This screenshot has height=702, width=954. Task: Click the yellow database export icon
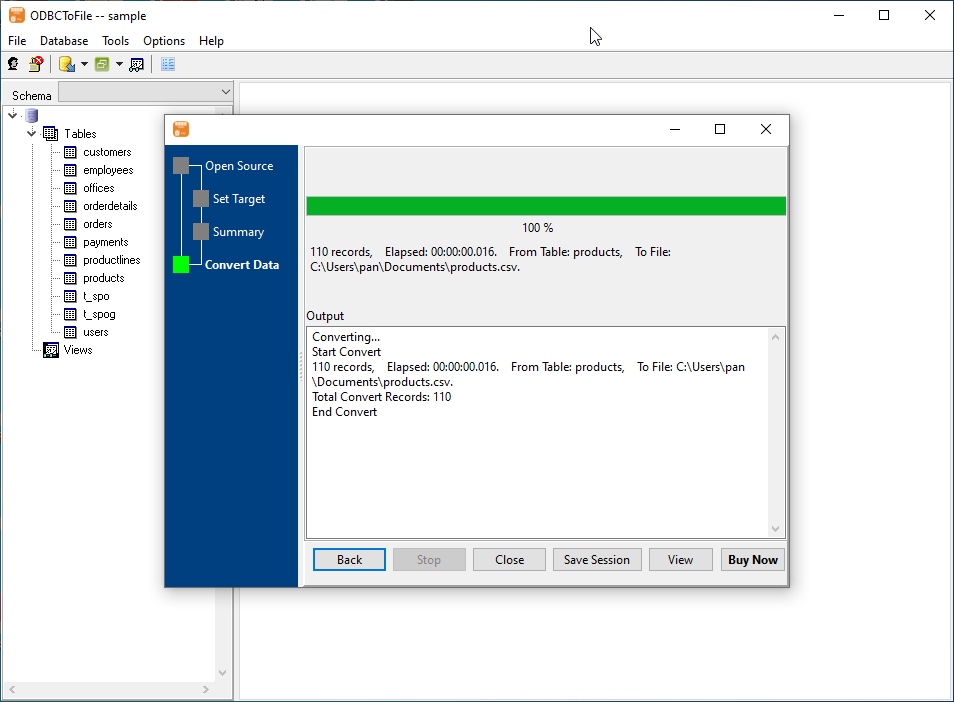pos(66,64)
